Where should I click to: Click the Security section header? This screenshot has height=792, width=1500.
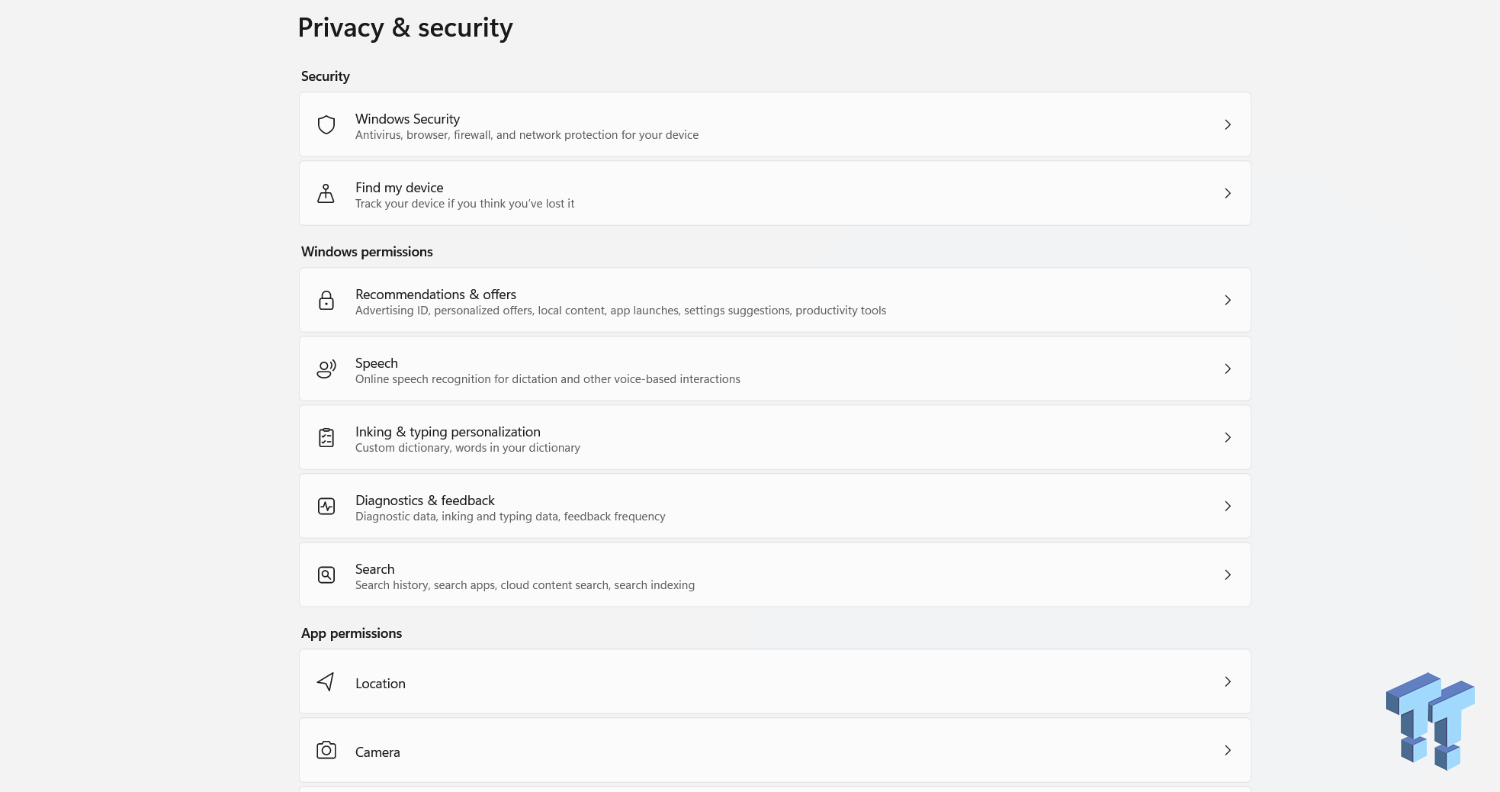[325, 76]
